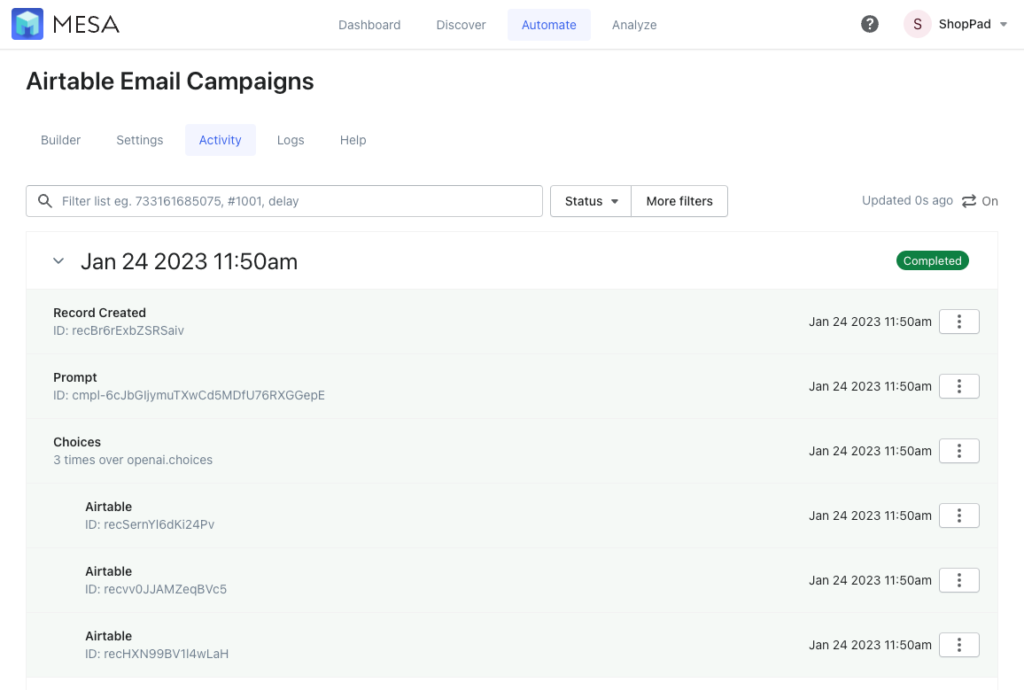This screenshot has width=1024, height=690.
Task: Switch to the Builder tab
Action: tap(61, 140)
